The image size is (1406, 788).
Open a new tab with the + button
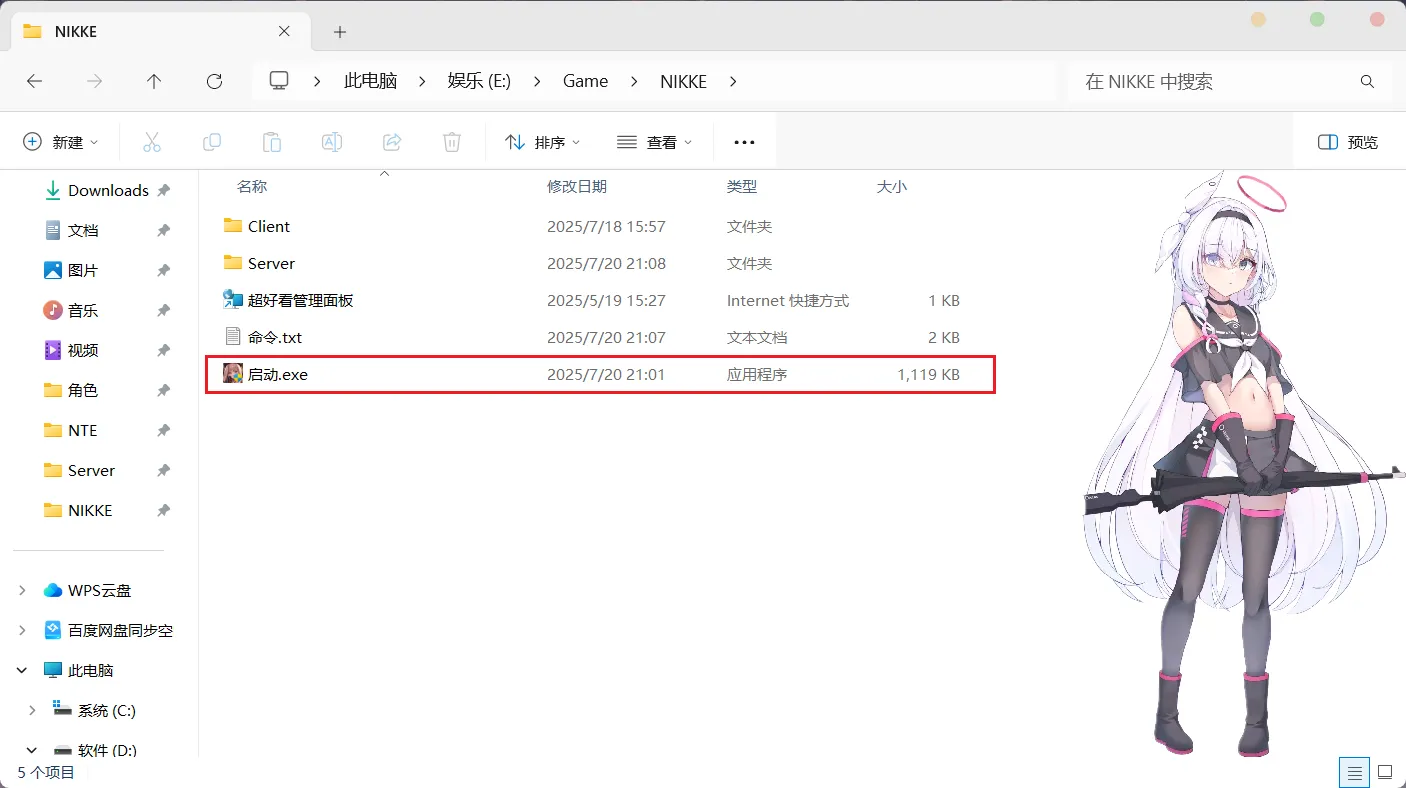coord(339,32)
